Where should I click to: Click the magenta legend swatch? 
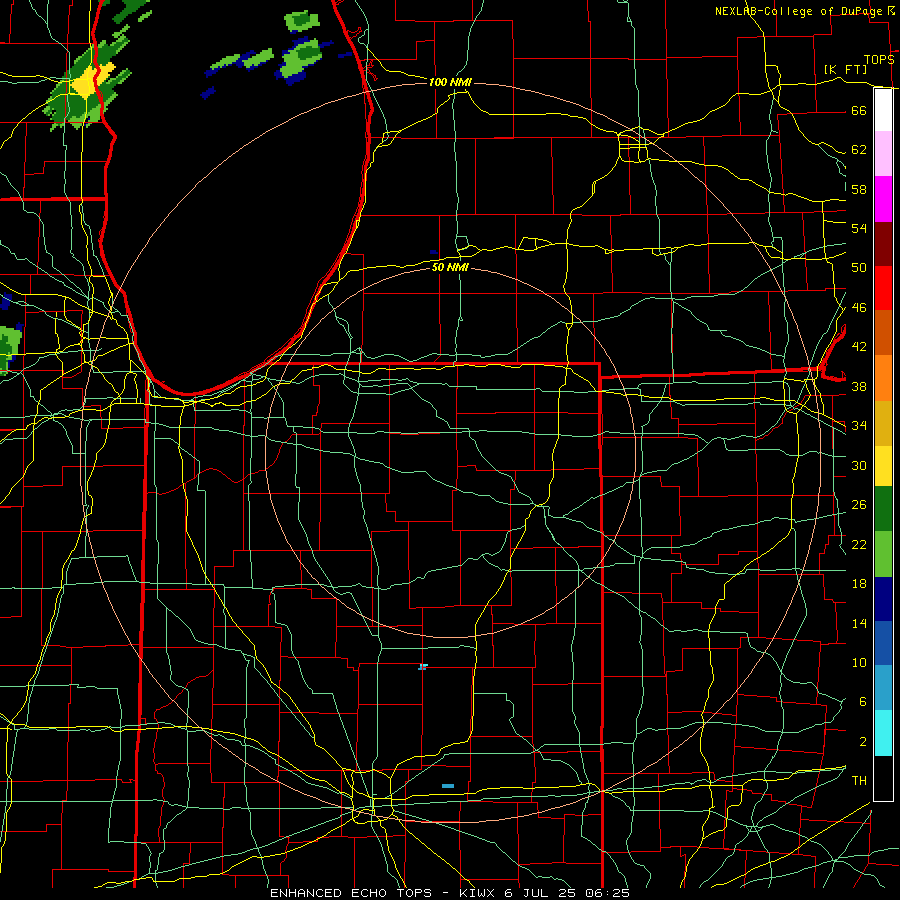(x=883, y=199)
